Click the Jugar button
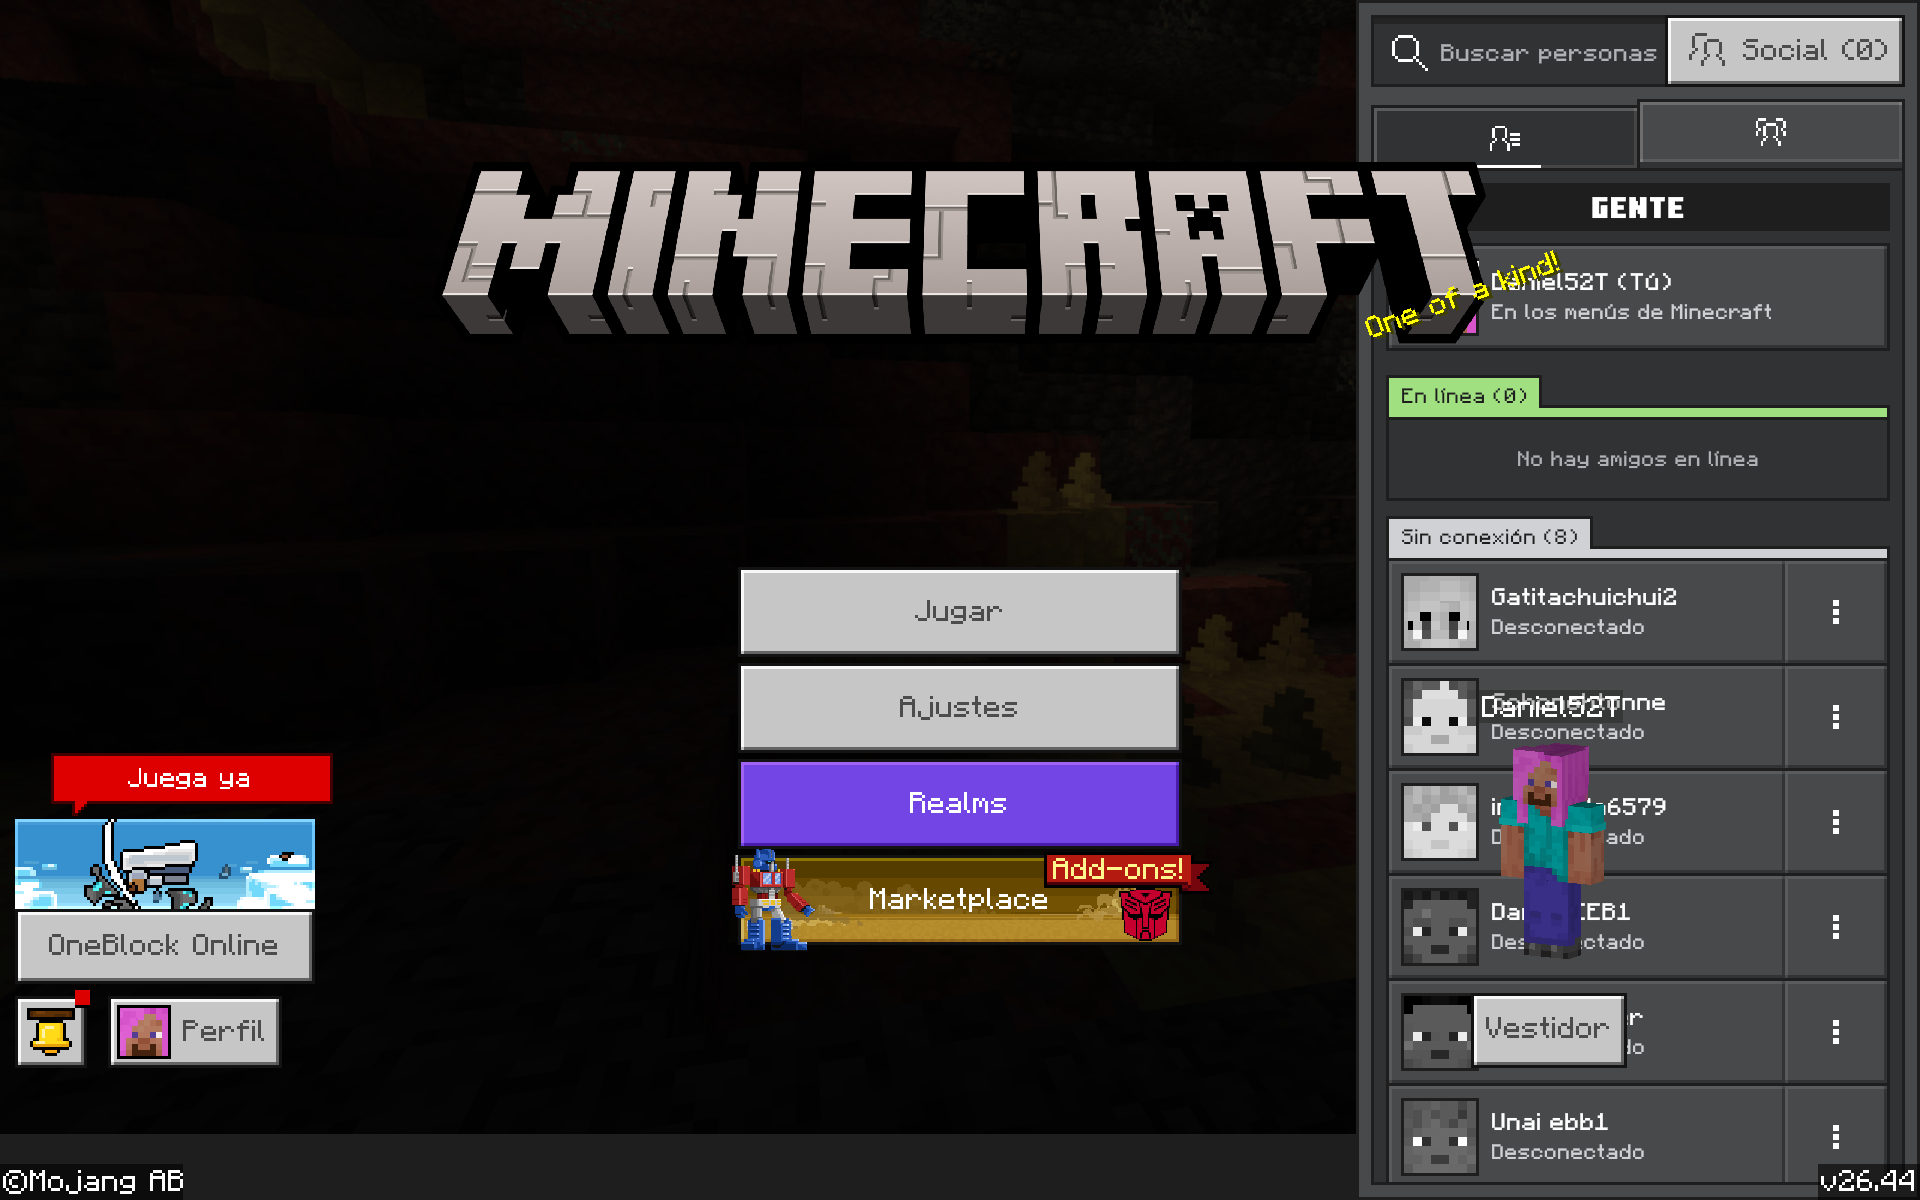Image resolution: width=1920 pixels, height=1200 pixels. (959, 612)
